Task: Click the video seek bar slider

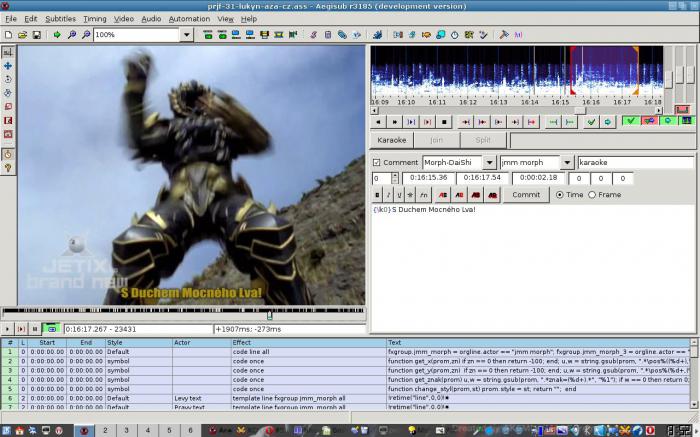Action: (x=270, y=315)
